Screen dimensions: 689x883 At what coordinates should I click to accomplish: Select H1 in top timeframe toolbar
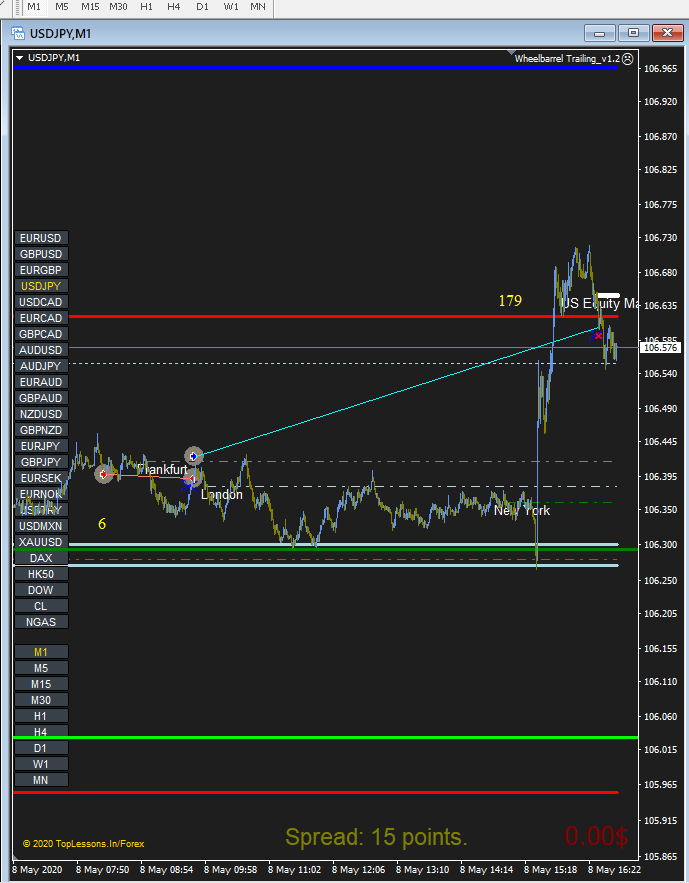[x=146, y=7]
